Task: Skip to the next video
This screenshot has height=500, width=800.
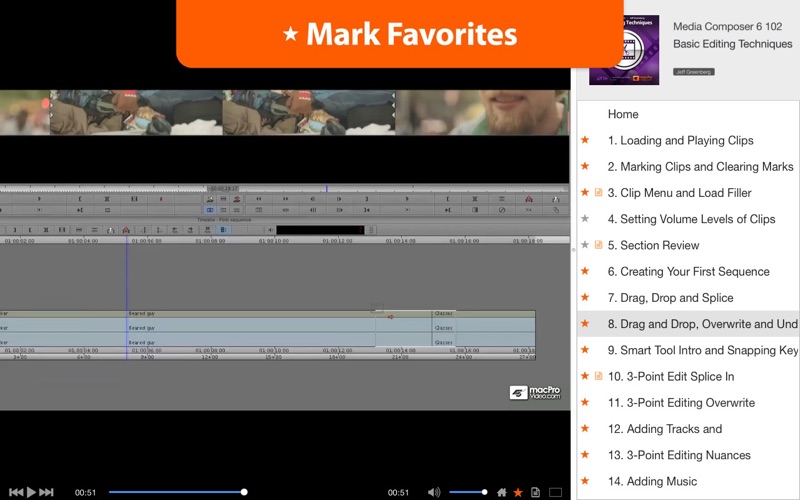Action: pyautogui.click(x=46, y=492)
